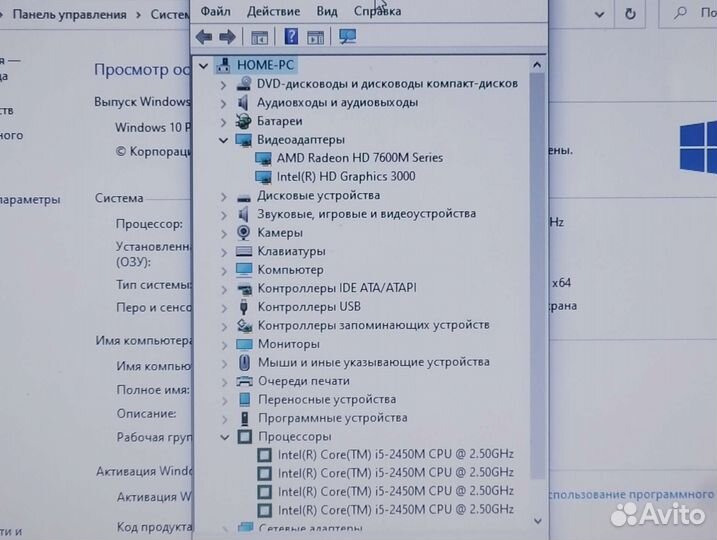Click the Forward arrow in Device Manager toolbar
Viewport: 717px width, 540px height.
[227, 37]
